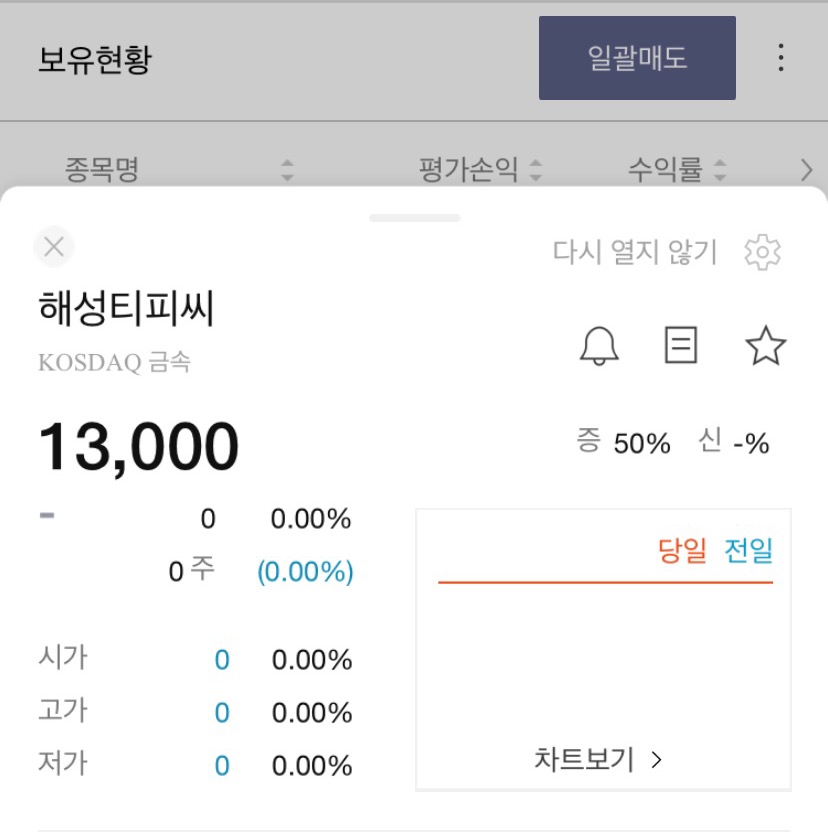828x832 pixels.
Task: Tap the 보유현황 section title
Action: pos(95,59)
